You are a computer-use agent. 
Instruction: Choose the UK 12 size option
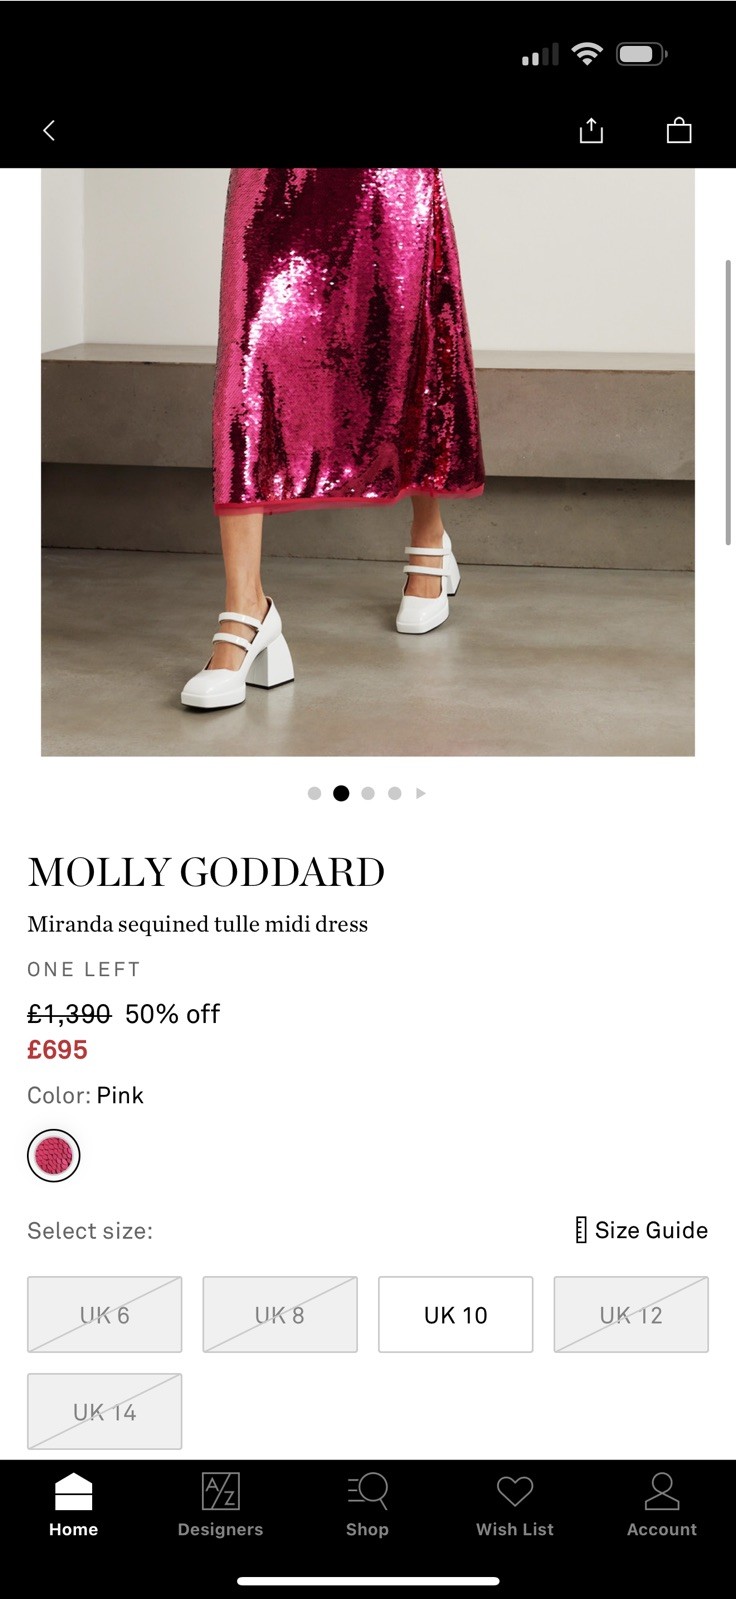[x=631, y=1315]
